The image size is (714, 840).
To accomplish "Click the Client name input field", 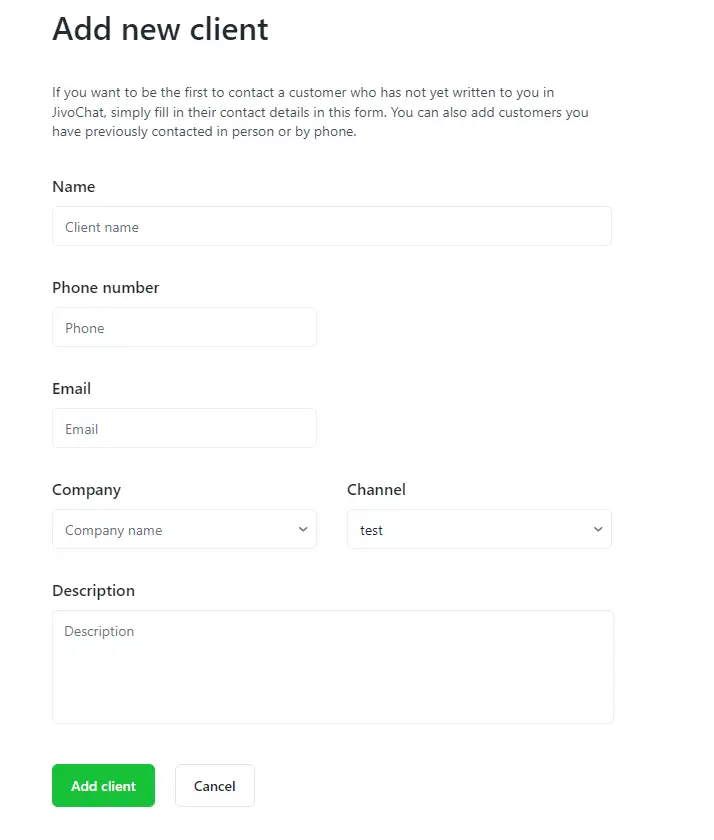I will click(x=331, y=227).
